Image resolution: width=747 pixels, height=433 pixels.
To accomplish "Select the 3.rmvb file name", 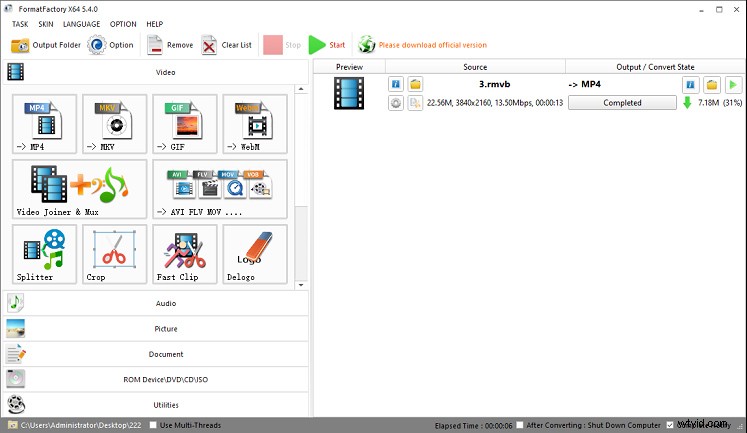I will pyautogui.click(x=495, y=84).
